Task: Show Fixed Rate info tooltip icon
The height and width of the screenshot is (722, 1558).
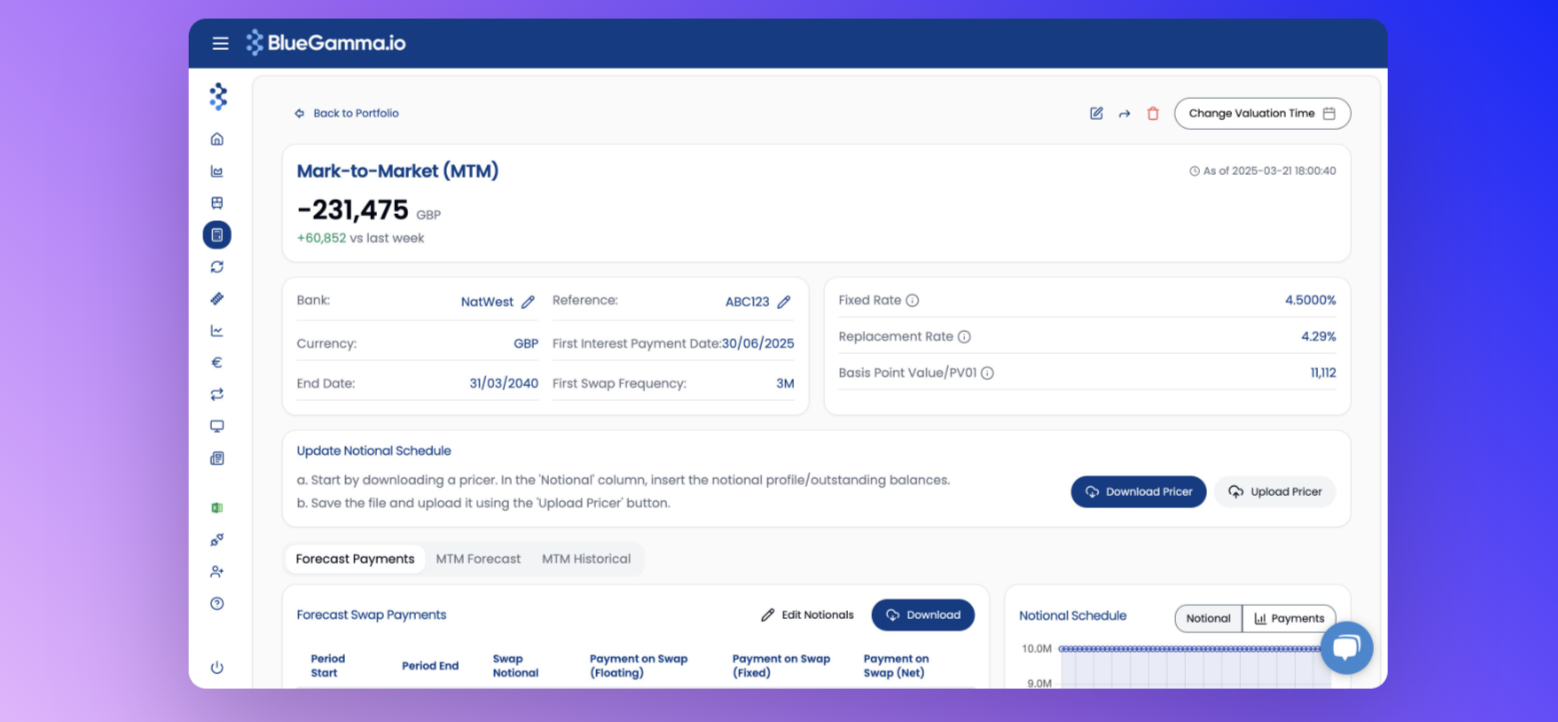Action: pos(912,300)
